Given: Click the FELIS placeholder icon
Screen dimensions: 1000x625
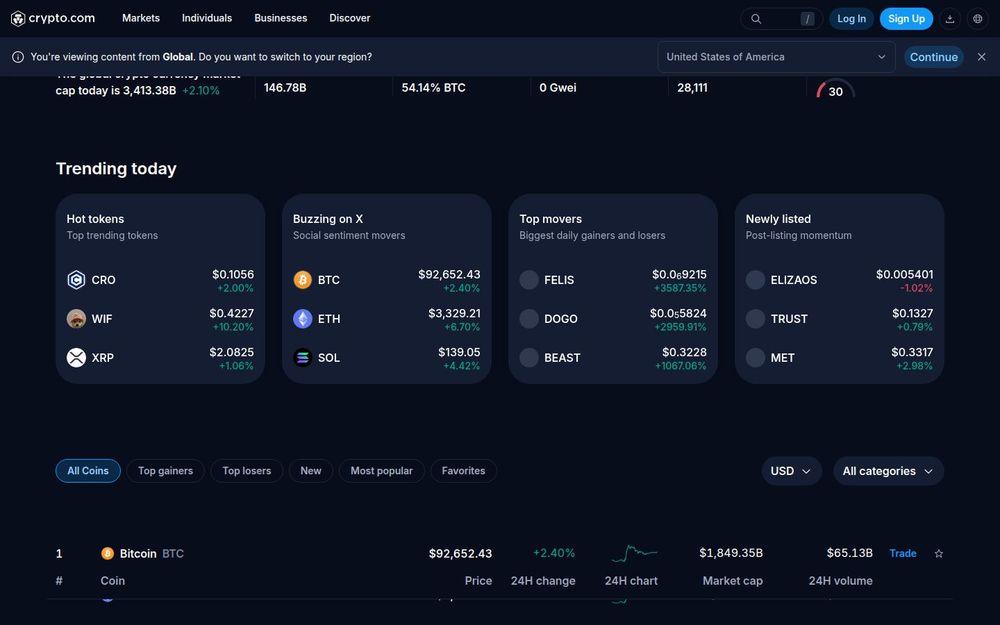Looking at the screenshot, I should pyautogui.click(x=529, y=280).
